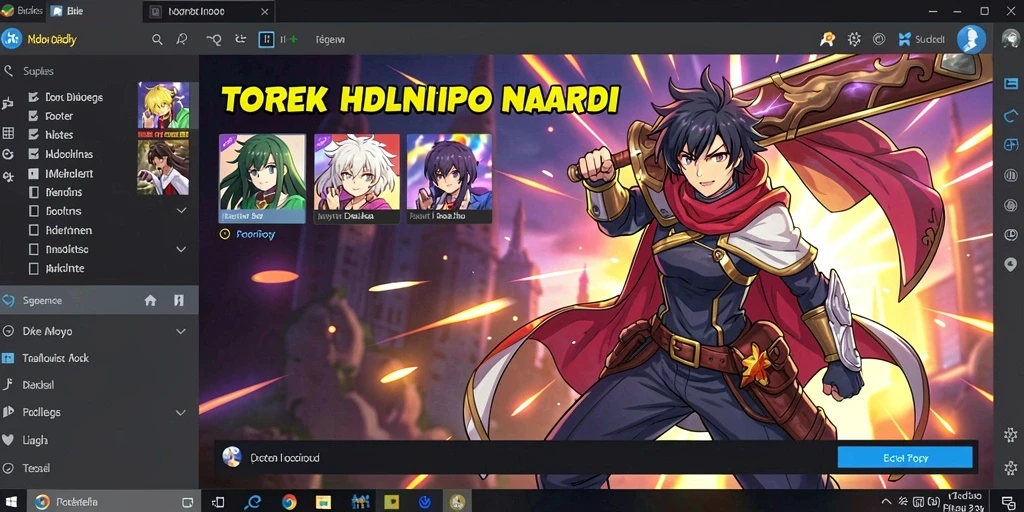Click the upper gear icon in right sidebar
The width and height of the screenshot is (1024, 512).
pos(1010,436)
